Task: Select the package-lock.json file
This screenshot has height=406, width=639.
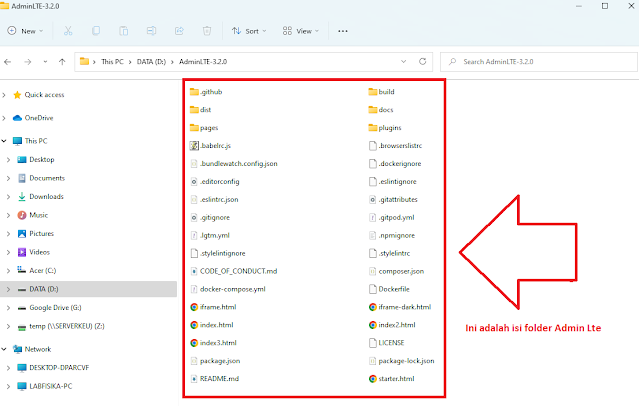Action: click(406, 361)
